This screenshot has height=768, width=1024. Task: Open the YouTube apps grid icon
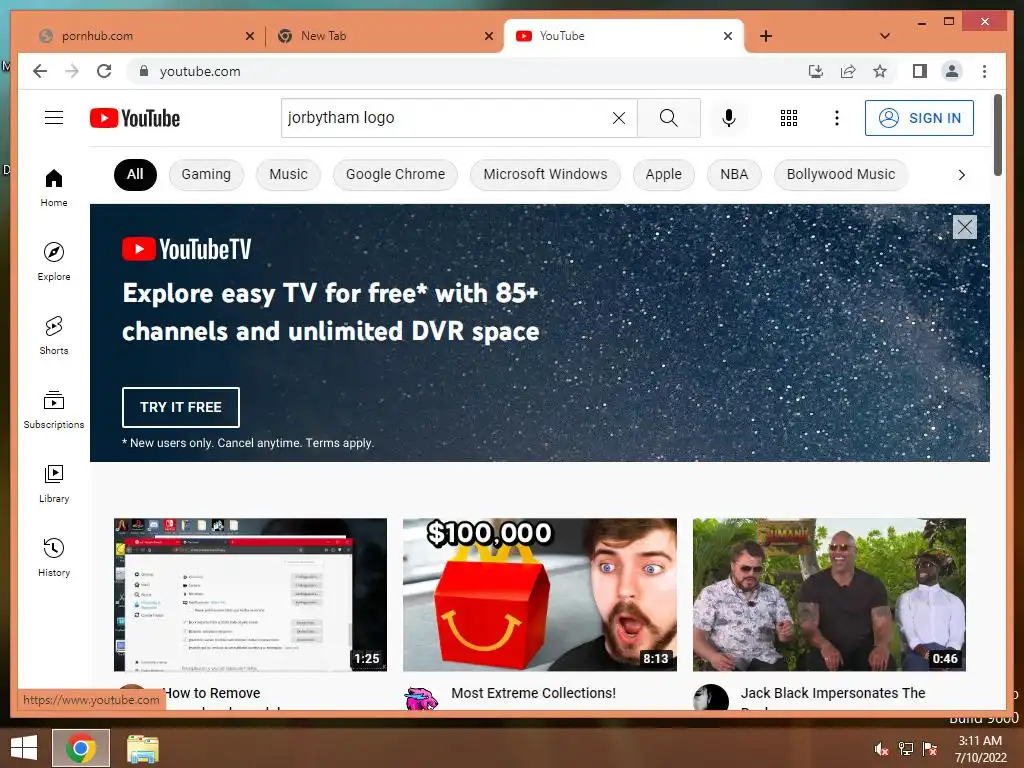[788, 118]
